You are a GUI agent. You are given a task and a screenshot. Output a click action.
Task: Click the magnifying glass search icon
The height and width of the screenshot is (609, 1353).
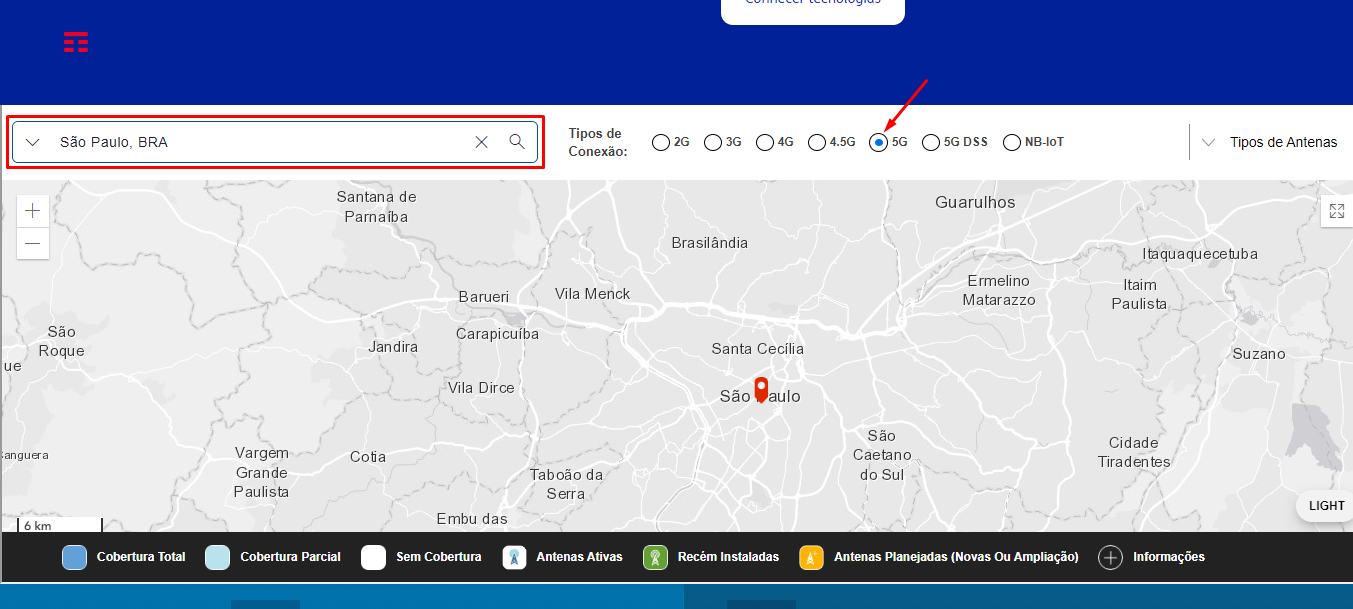pos(517,142)
